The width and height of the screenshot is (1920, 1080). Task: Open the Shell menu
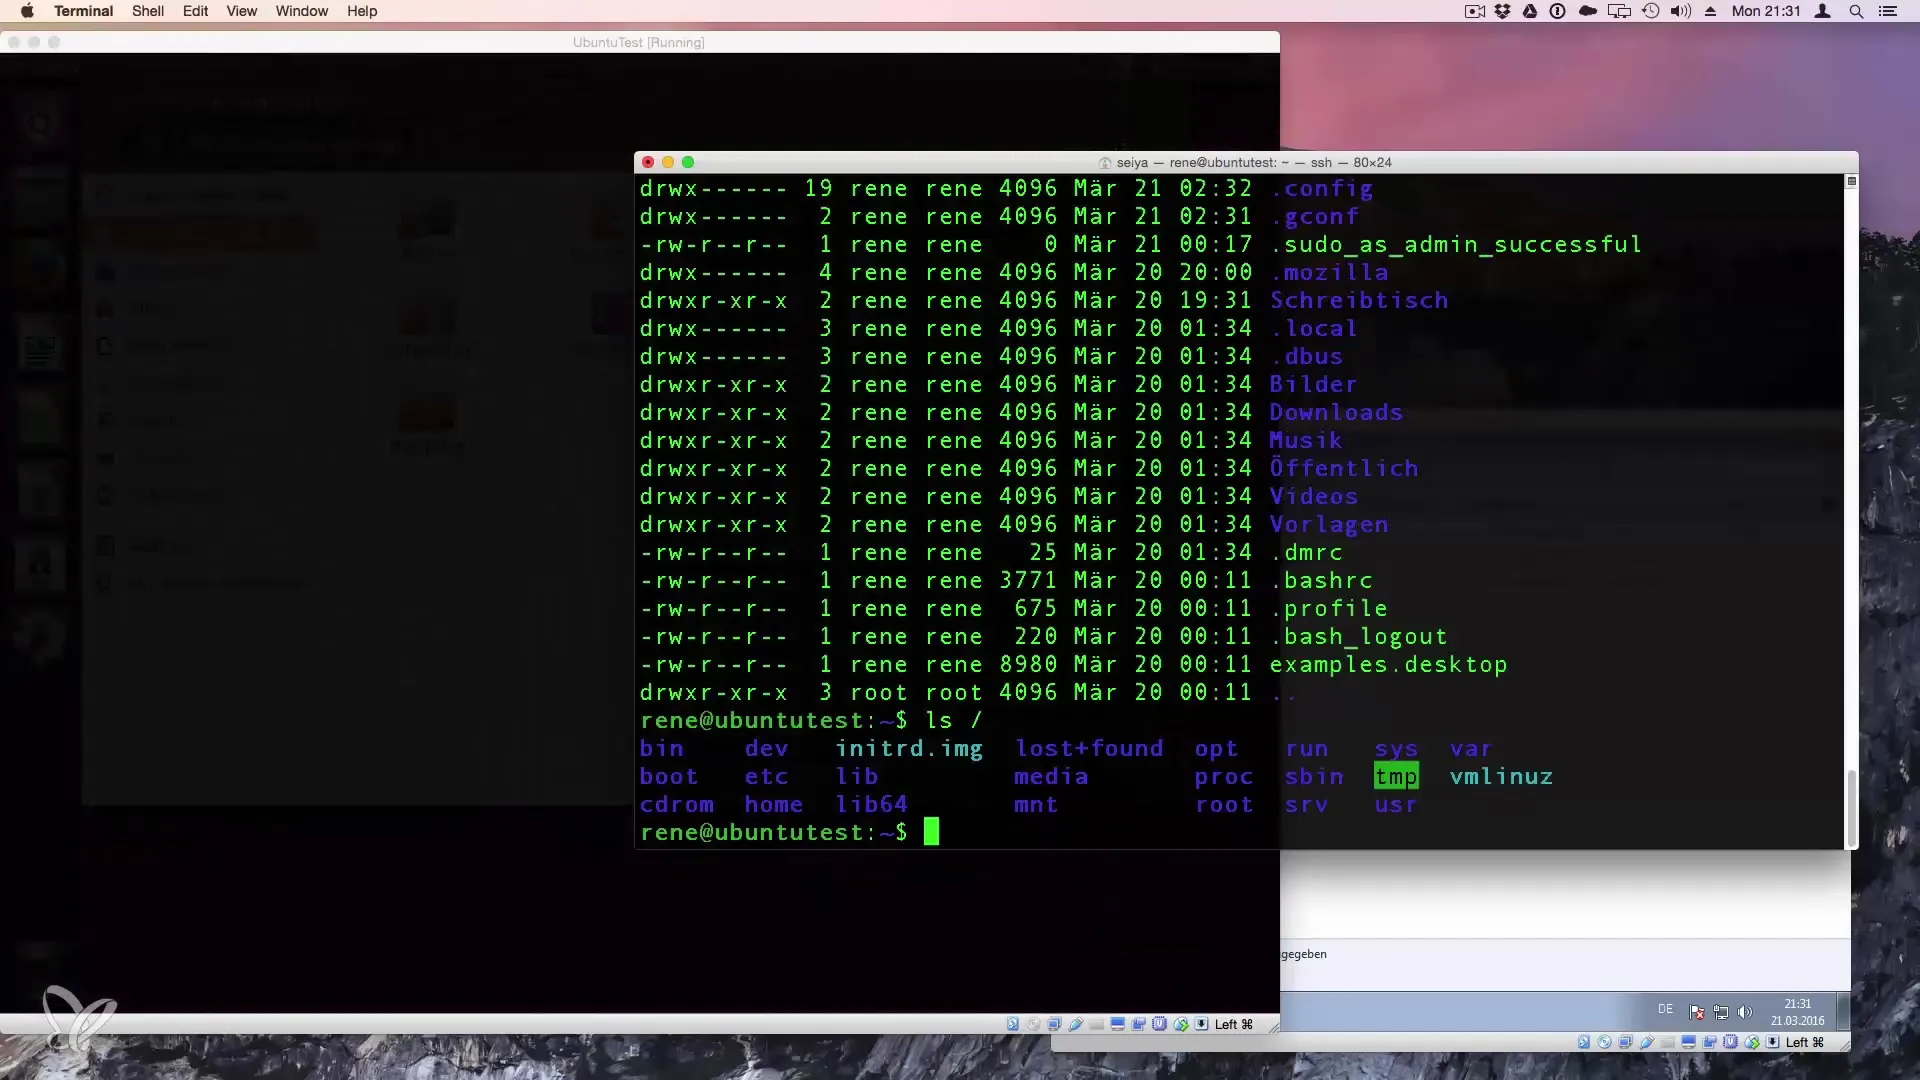147,11
